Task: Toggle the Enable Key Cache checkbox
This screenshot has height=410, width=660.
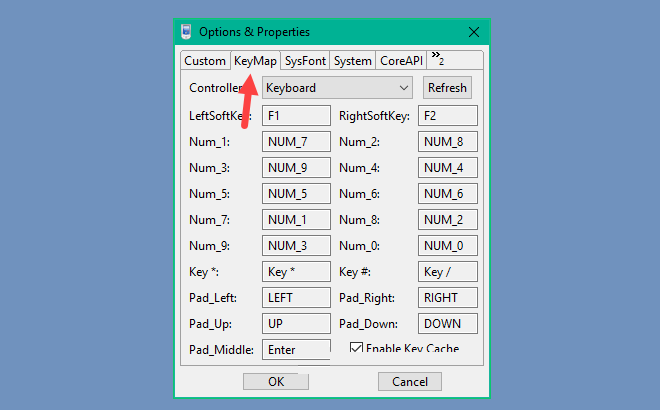Action: (356, 348)
